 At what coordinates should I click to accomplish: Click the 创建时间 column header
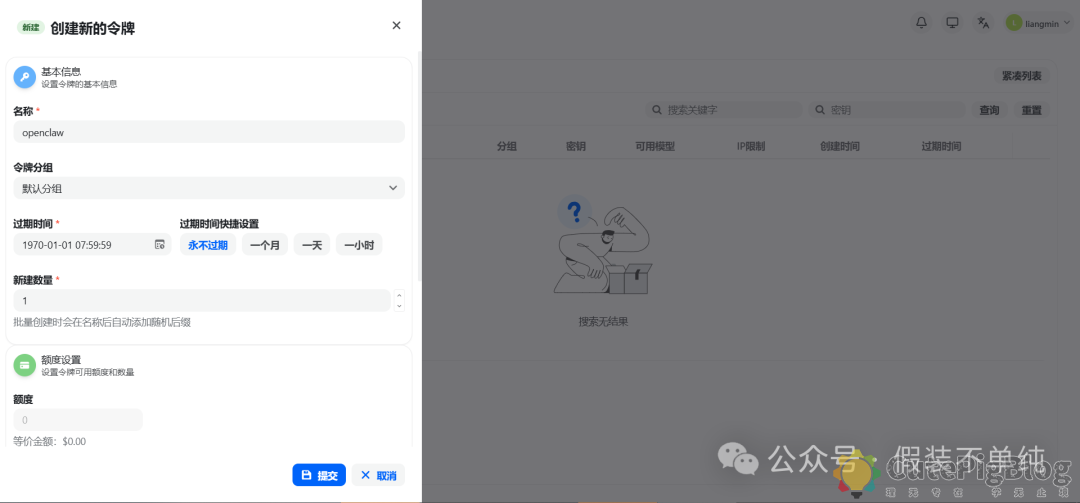click(839, 146)
